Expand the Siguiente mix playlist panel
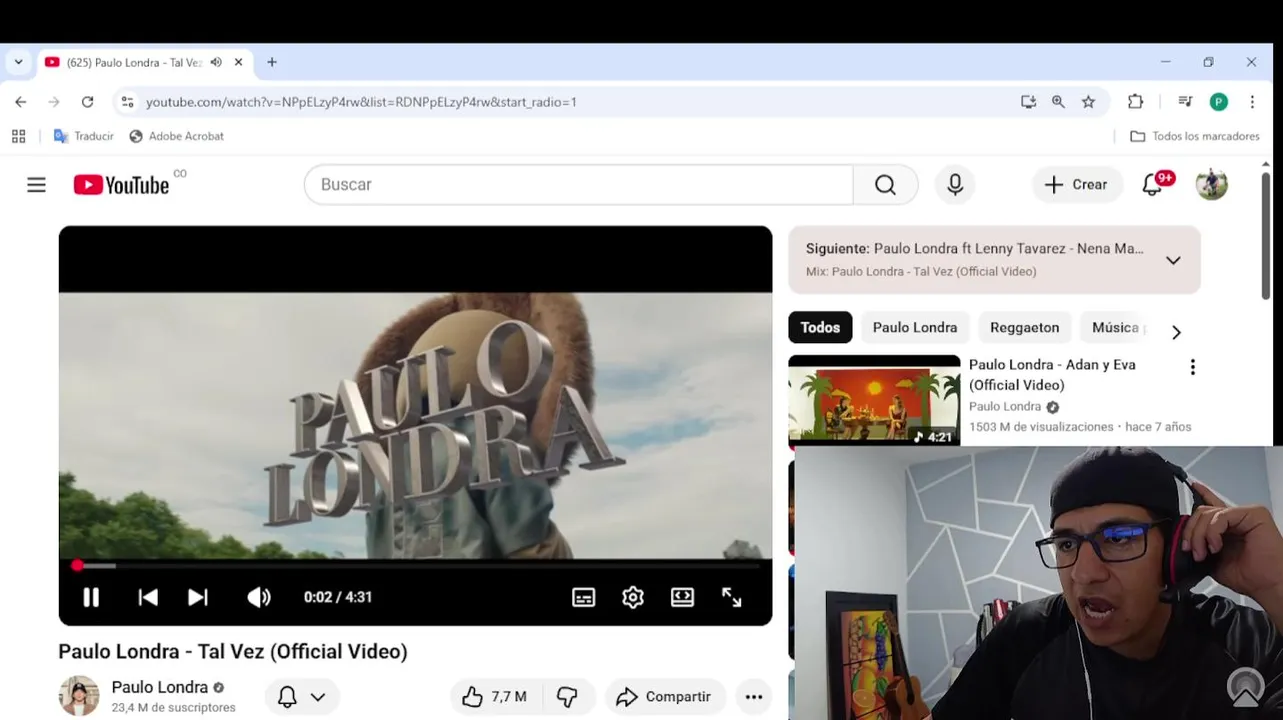 1173,260
